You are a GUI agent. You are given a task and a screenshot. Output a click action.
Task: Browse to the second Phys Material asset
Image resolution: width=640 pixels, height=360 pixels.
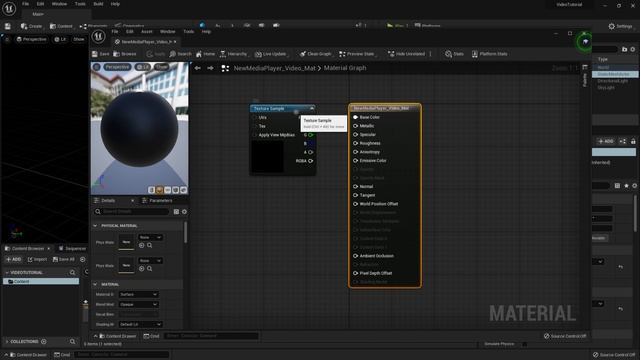tap(150, 269)
